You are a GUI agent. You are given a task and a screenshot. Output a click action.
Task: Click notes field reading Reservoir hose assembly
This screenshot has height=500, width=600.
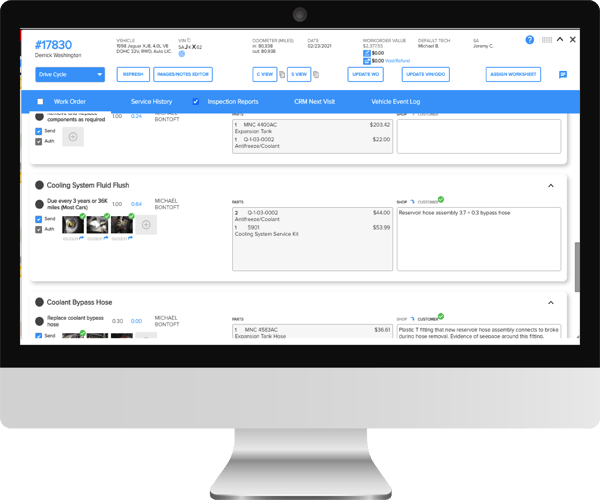pos(479,239)
